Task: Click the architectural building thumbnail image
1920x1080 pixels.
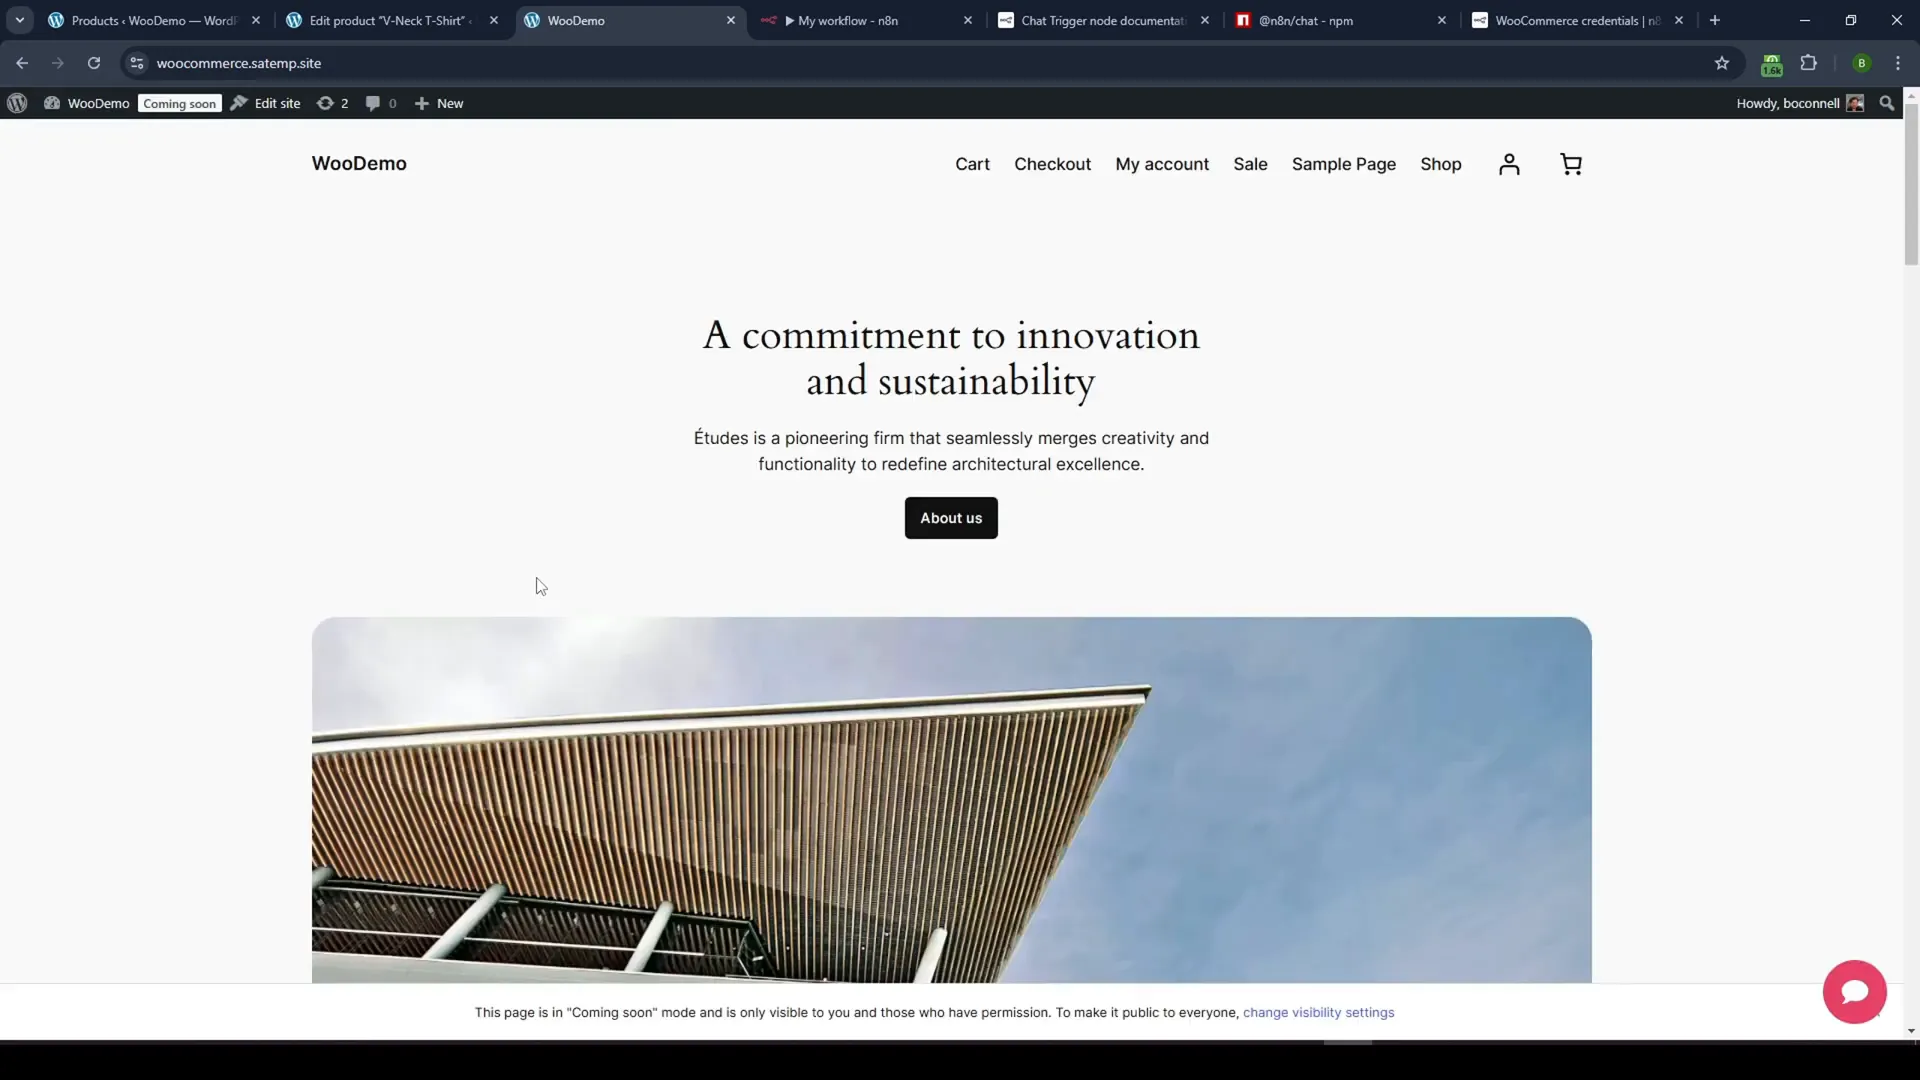Action: click(x=951, y=800)
